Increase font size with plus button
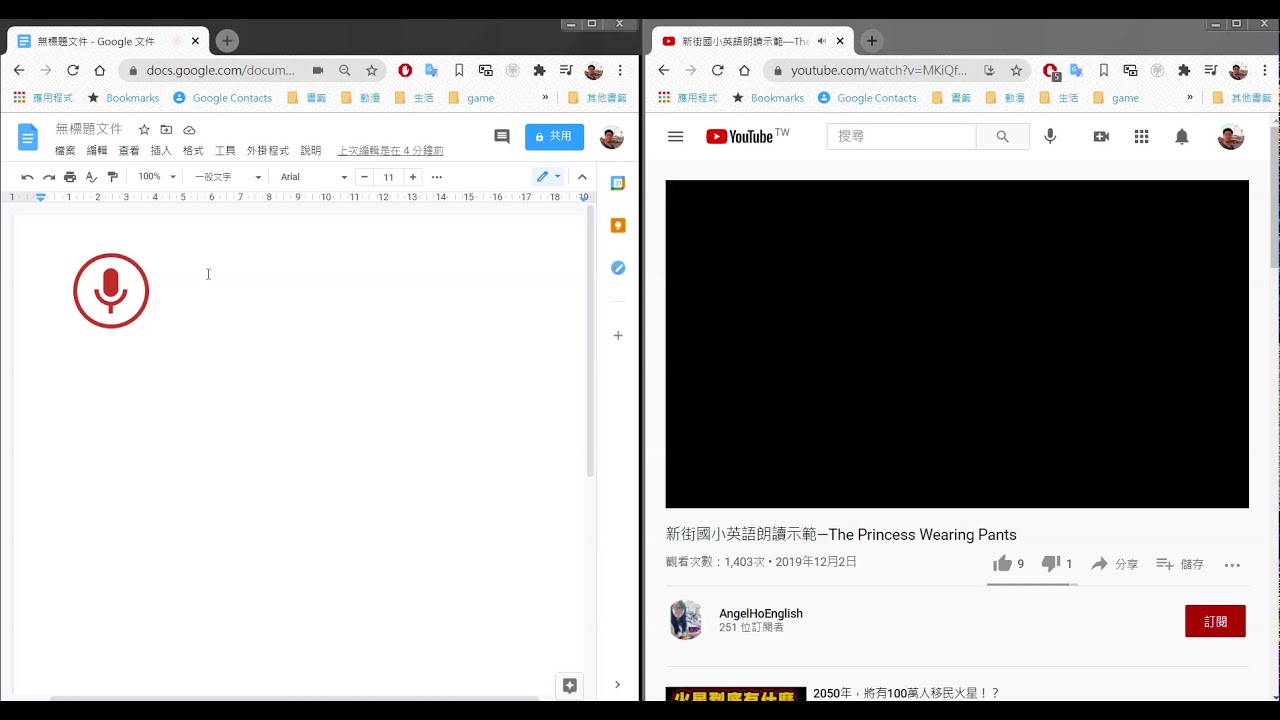The width and height of the screenshot is (1280, 720). [x=413, y=177]
